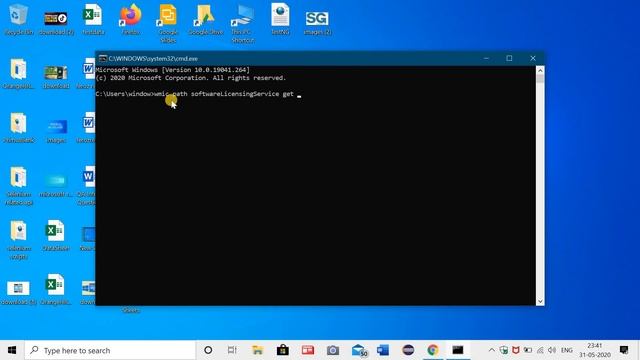Open the Action Center notifications icon

tap(624, 350)
